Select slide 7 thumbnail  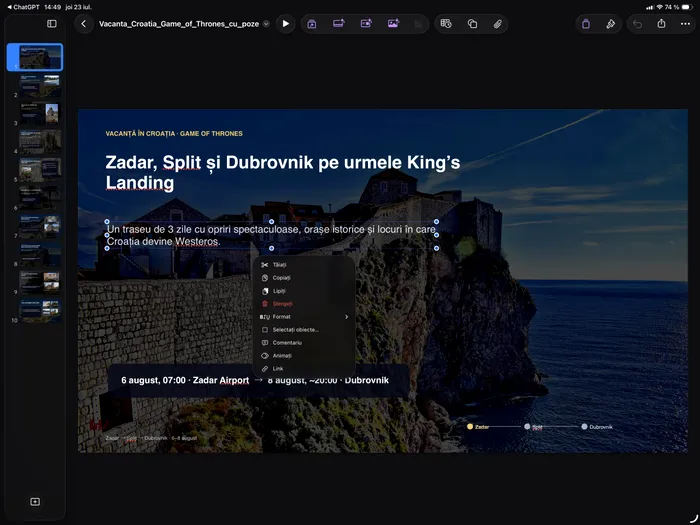point(40,226)
